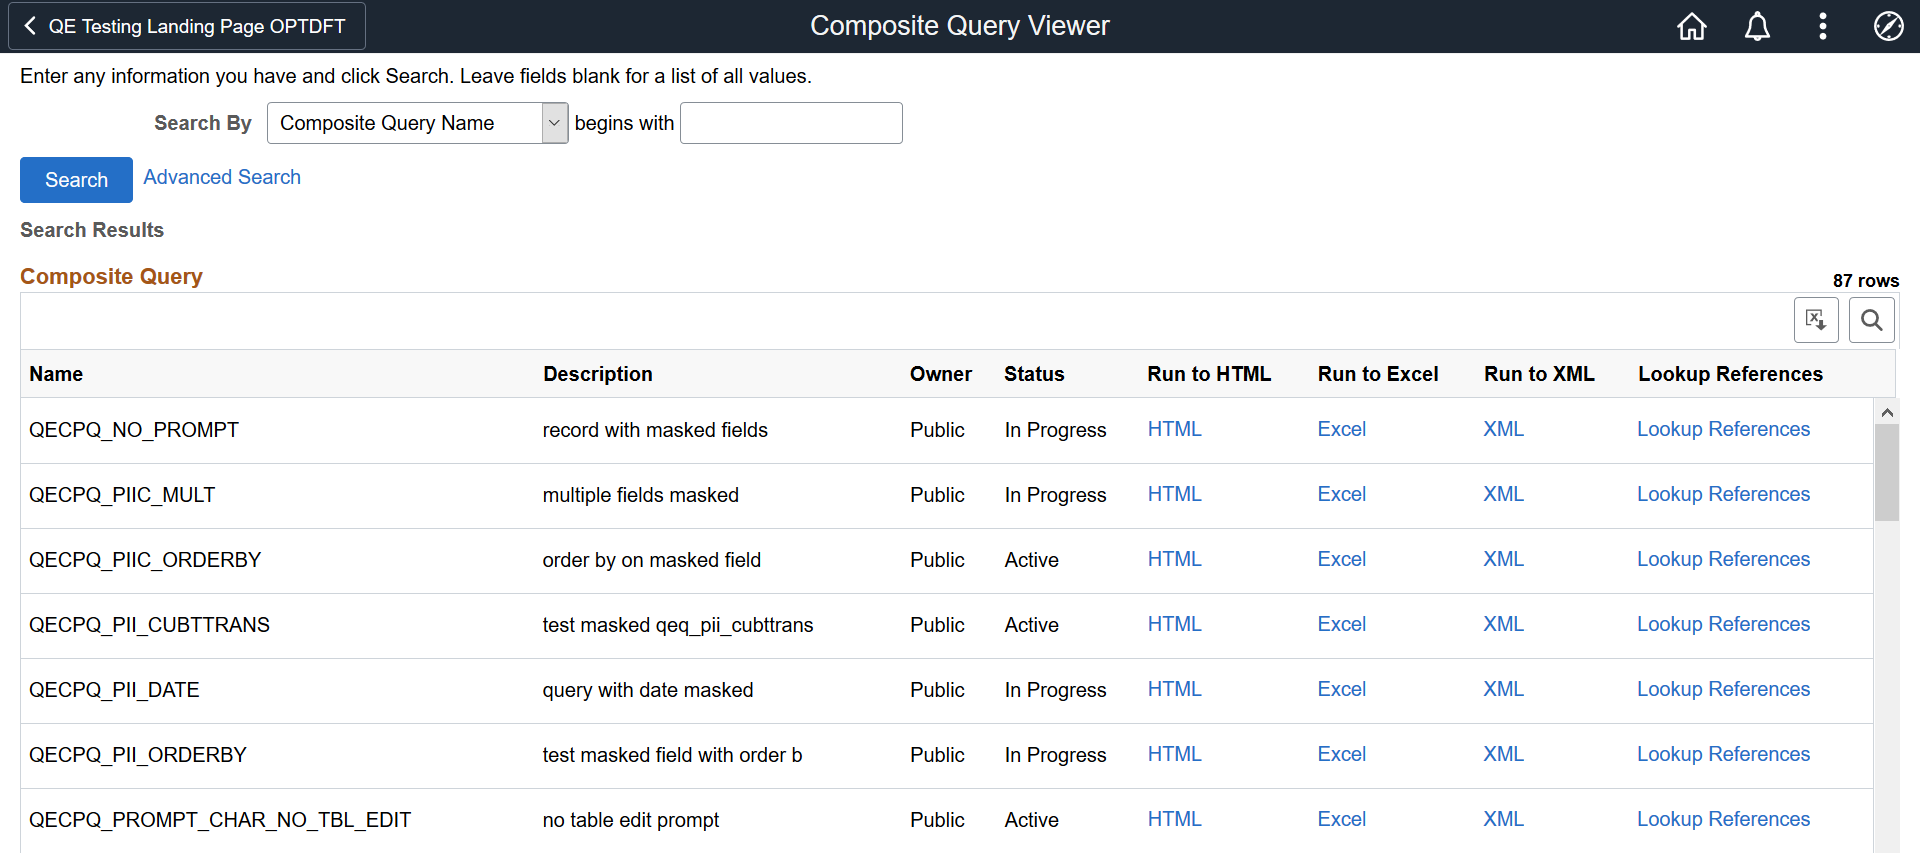Run QECPQ_PIIC_MULT to HTML

(x=1174, y=494)
